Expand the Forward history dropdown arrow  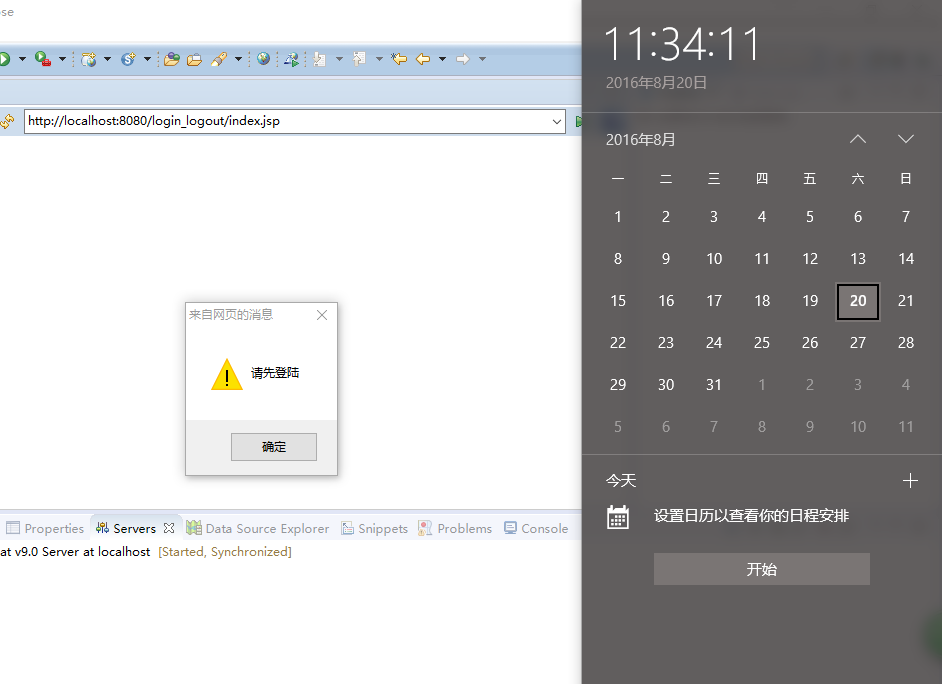tap(482, 59)
